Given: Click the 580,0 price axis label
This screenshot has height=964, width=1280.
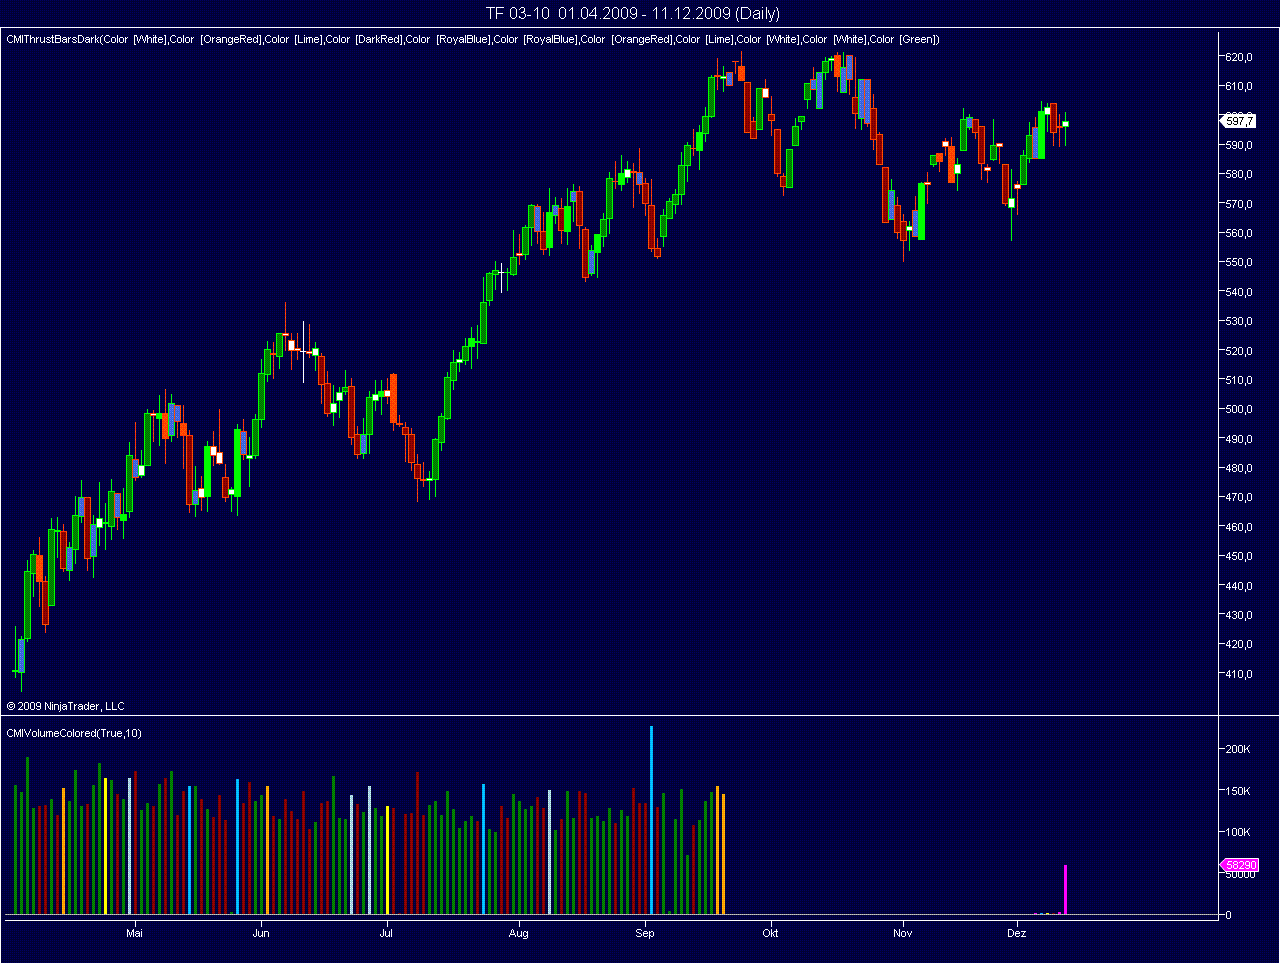Looking at the screenshot, I should pyautogui.click(x=1239, y=174).
